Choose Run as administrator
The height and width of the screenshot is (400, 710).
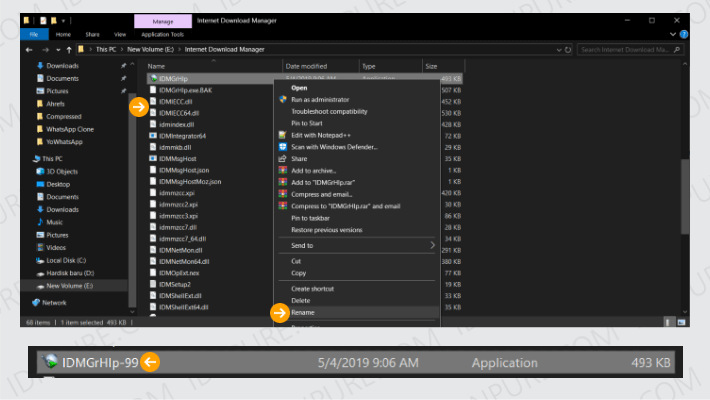(320, 100)
